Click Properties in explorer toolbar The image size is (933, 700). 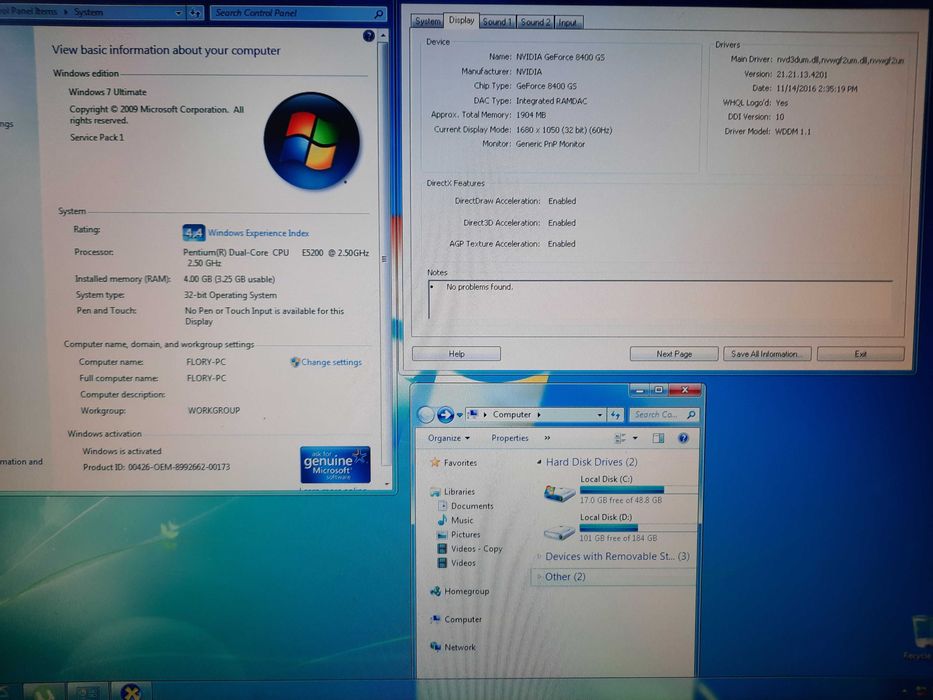510,438
